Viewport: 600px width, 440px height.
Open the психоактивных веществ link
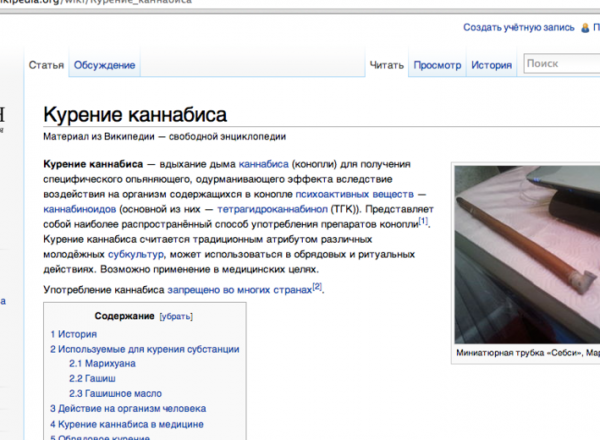355,194
